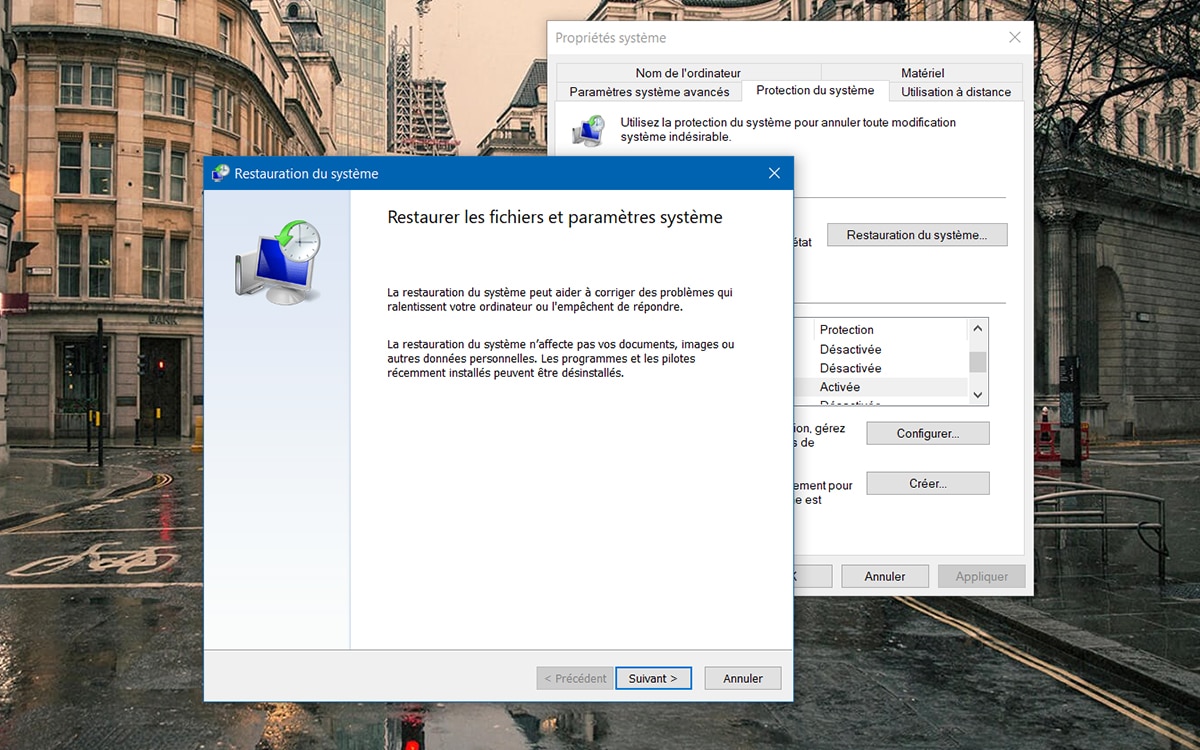Click the drive list scrollbar up arrow
This screenshot has width=1200, height=750.
coord(977,328)
